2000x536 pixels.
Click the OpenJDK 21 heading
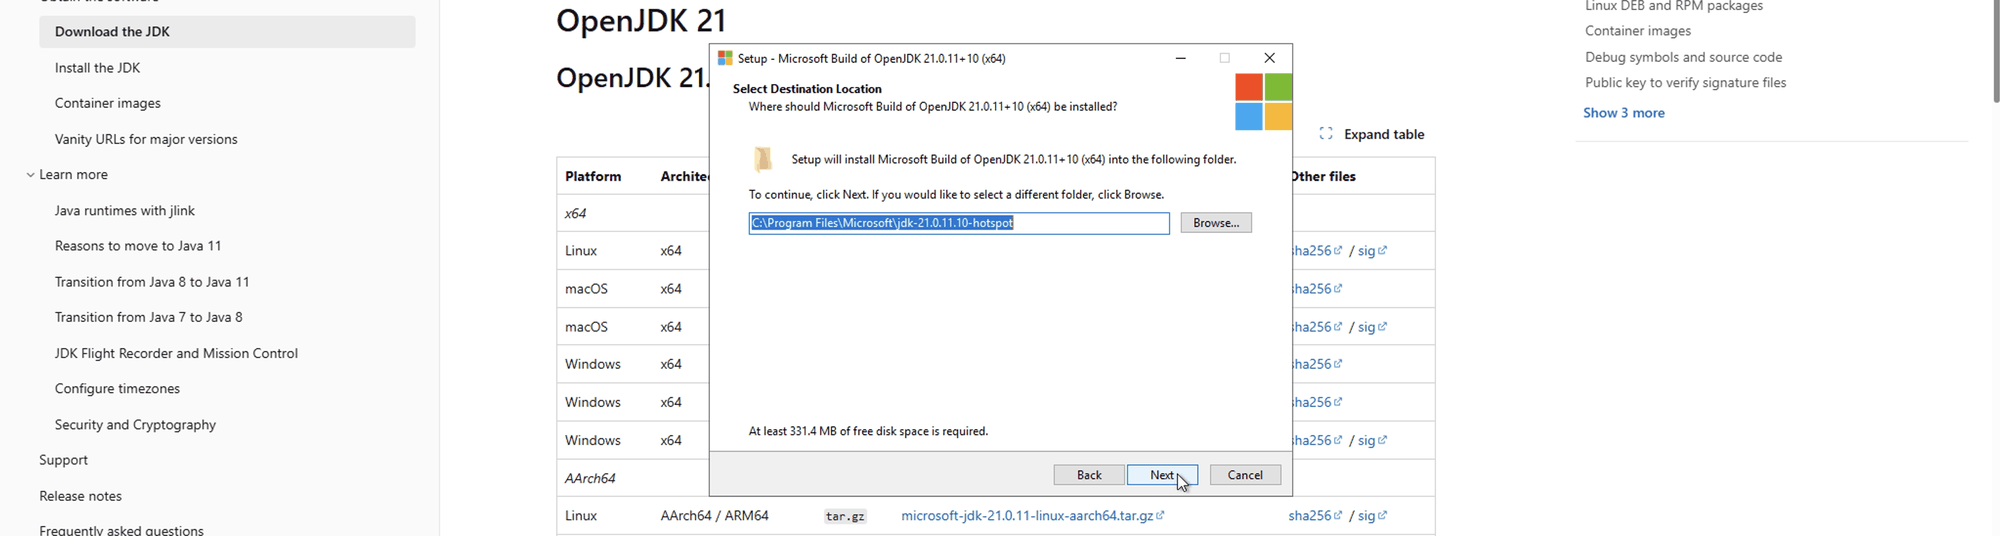[641, 20]
